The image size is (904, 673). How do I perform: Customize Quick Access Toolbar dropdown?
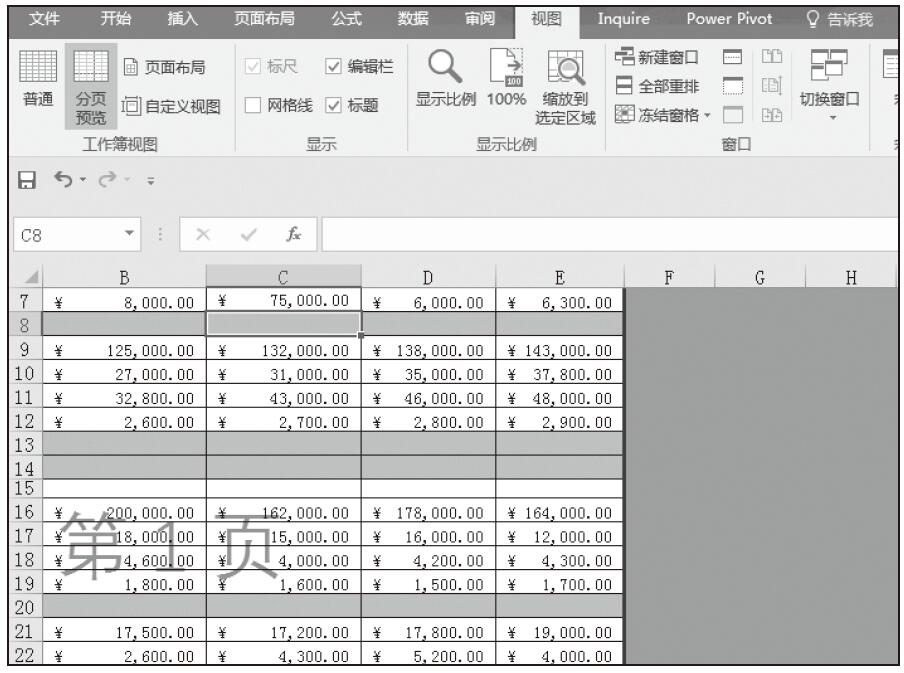tap(150, 181)
